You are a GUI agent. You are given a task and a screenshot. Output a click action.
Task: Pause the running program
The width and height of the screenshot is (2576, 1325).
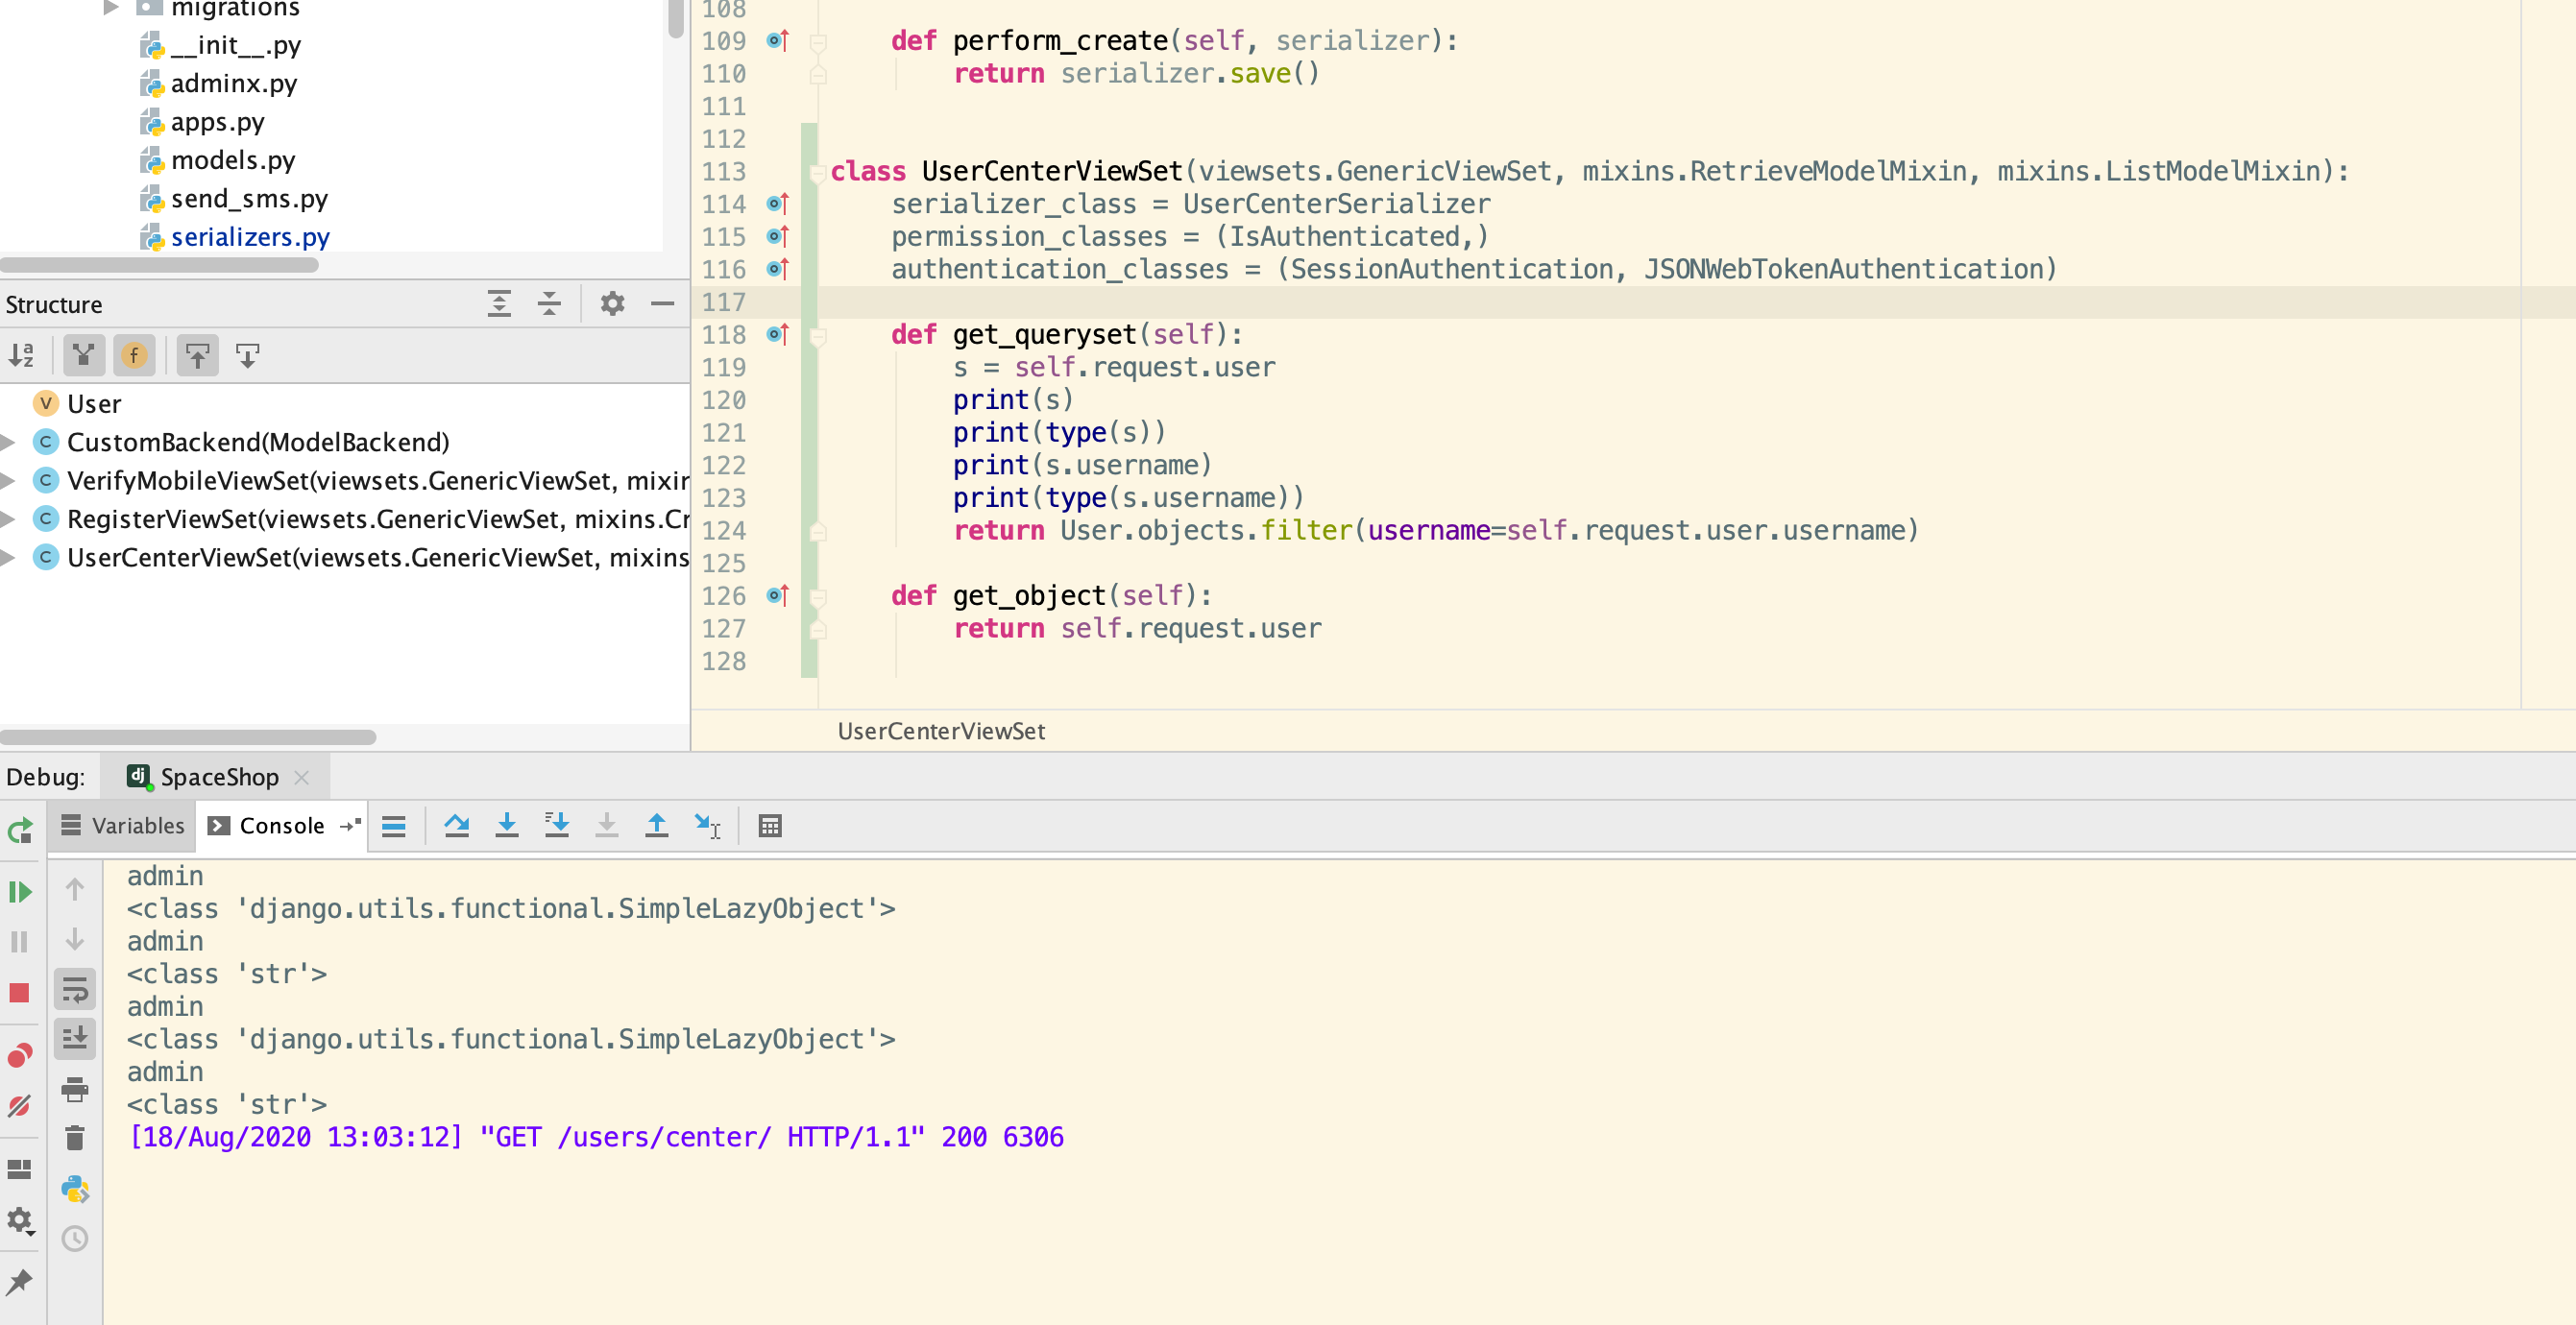(x=20, y=941)
